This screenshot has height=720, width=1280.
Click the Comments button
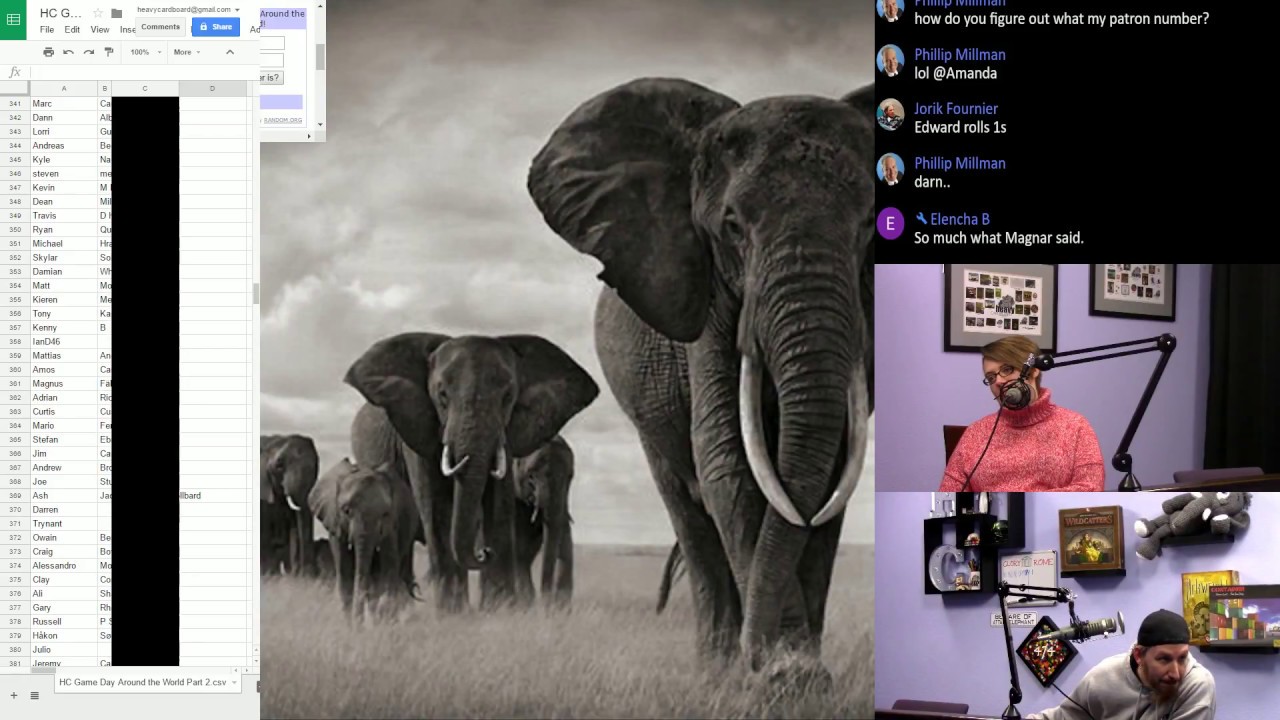point(160,27)
